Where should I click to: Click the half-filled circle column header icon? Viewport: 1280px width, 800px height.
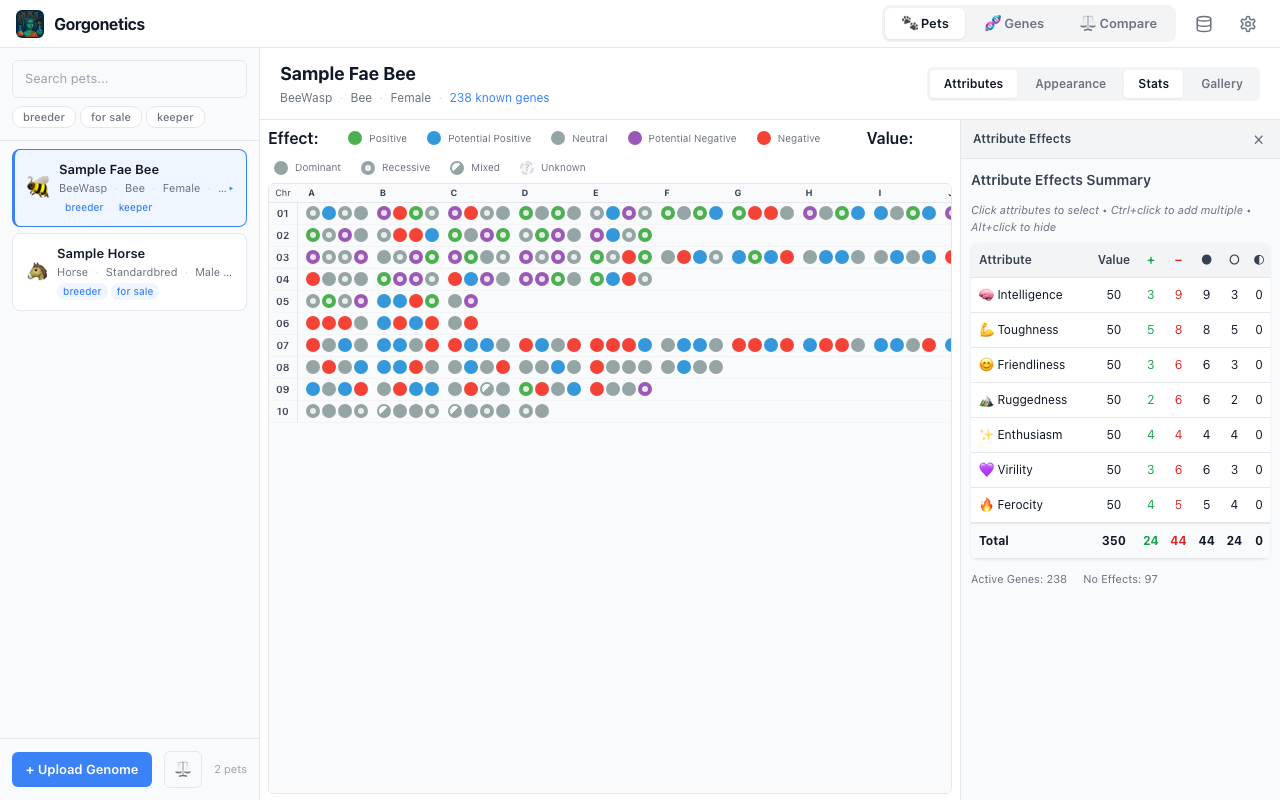[x=1259, y=260]
